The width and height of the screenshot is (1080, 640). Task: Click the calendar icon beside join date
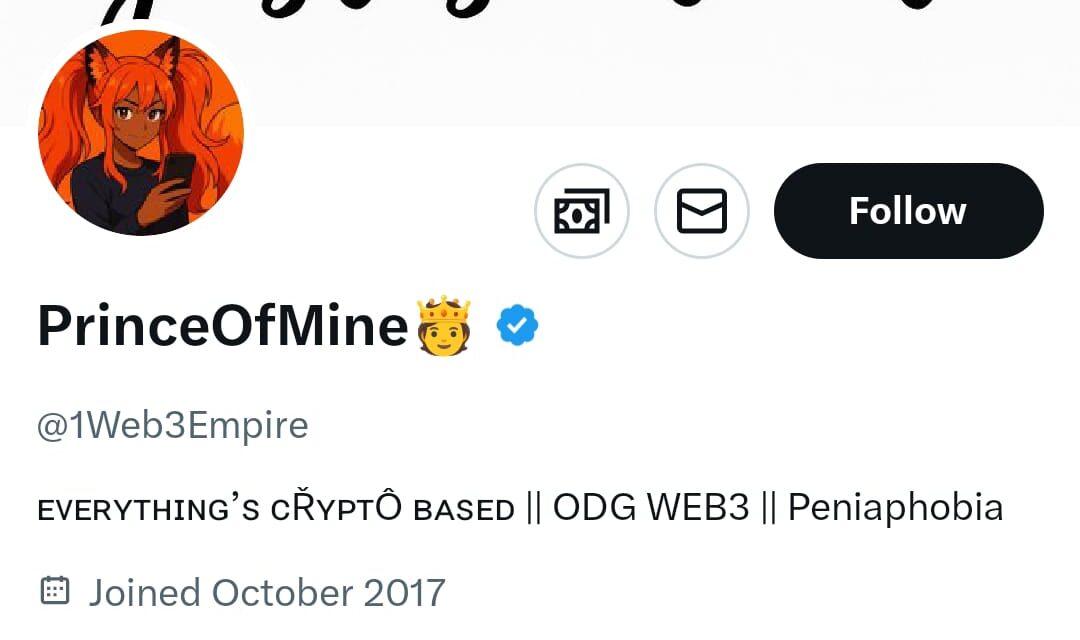55,591
